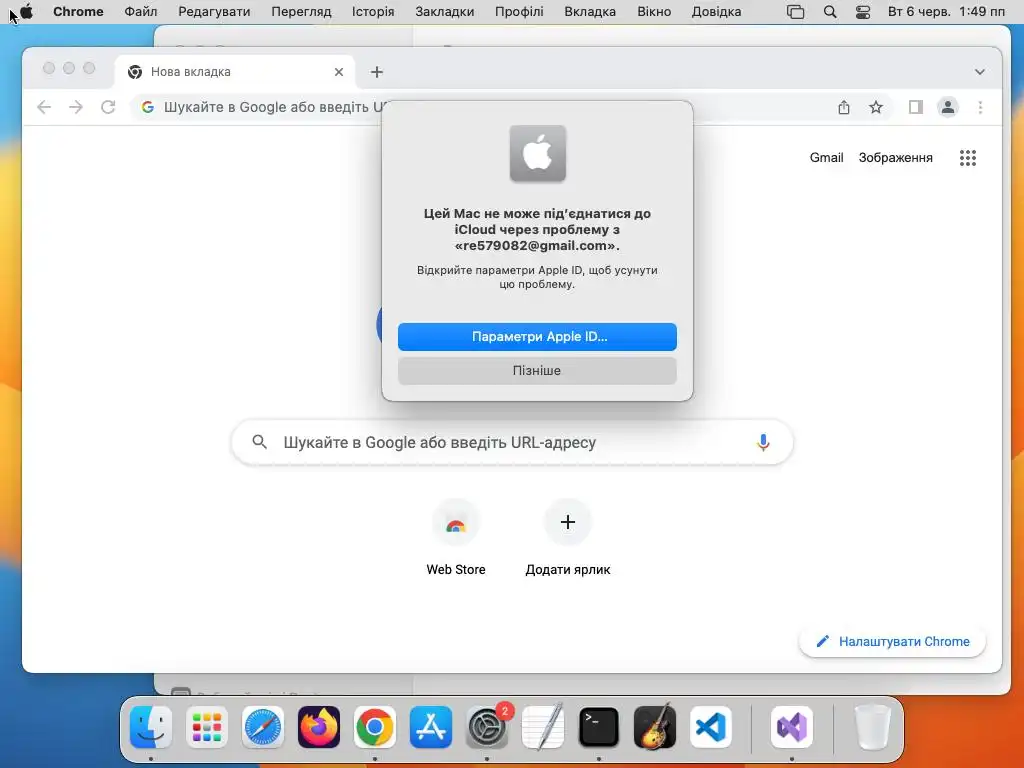Go forward with the forward arrow
The image size is (1024, 768).
coord(76,107)
